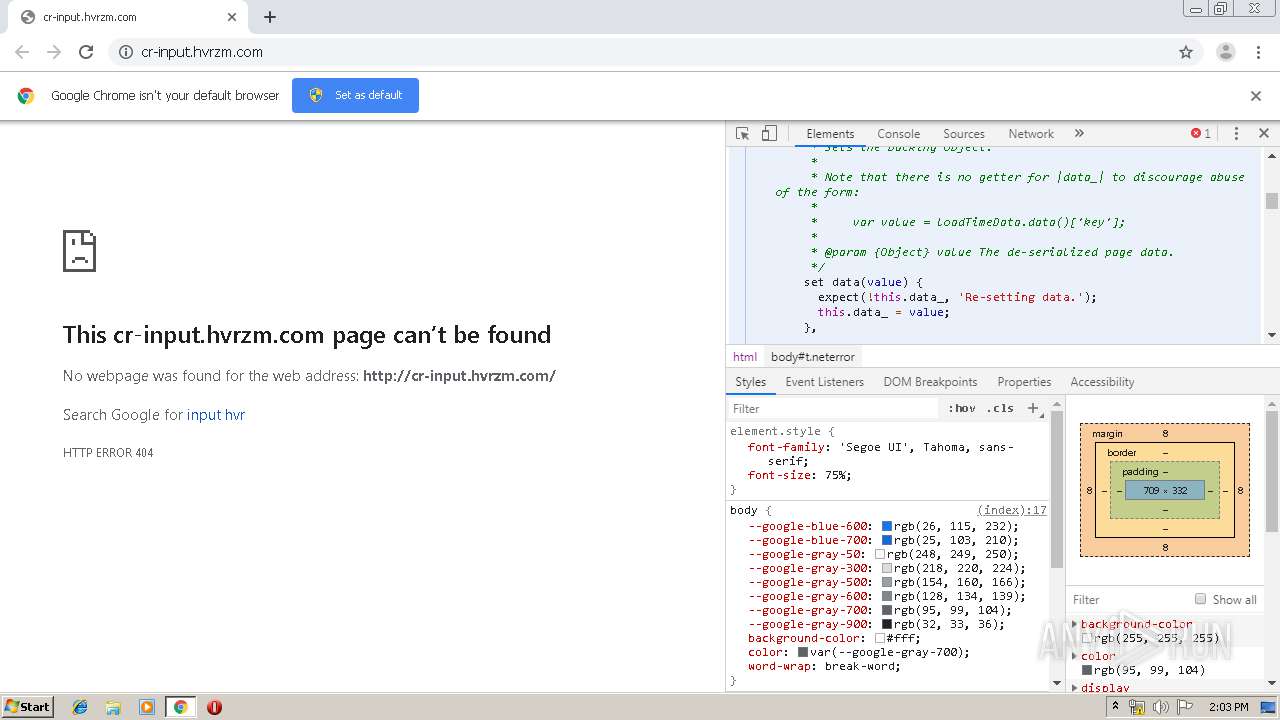Image resolution: width=1280 pixels, height=720 pixels.
Task: Open DevTools customize three-dot menu
Action: tap(1236, 133)
